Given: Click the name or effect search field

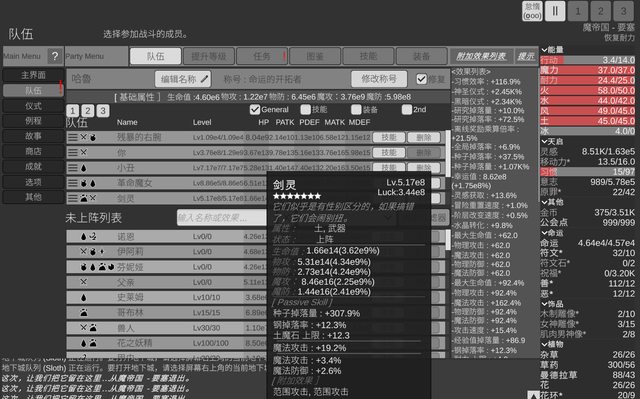Looking at the screenshot, I should (222, 217).
